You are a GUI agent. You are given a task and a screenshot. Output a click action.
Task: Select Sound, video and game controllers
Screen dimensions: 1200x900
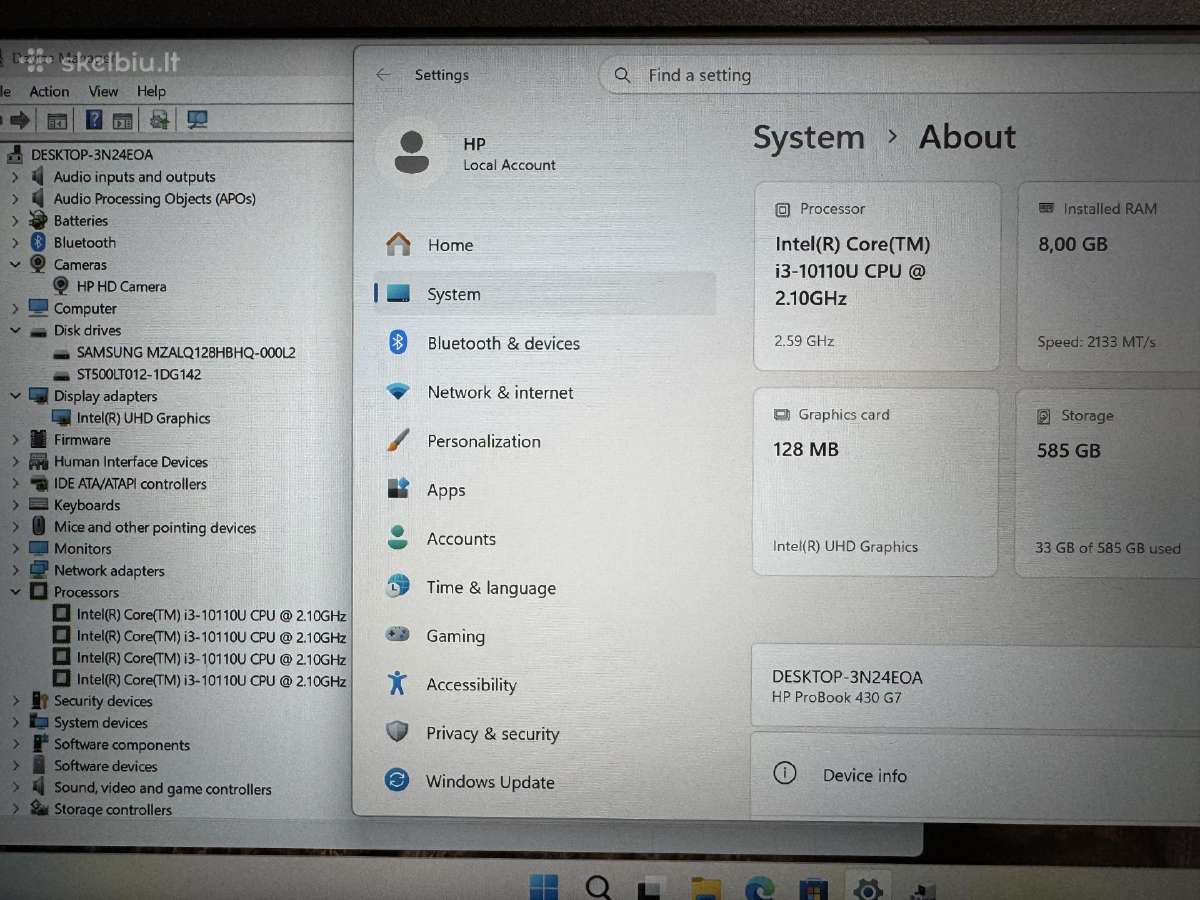[x=162, y=789]
